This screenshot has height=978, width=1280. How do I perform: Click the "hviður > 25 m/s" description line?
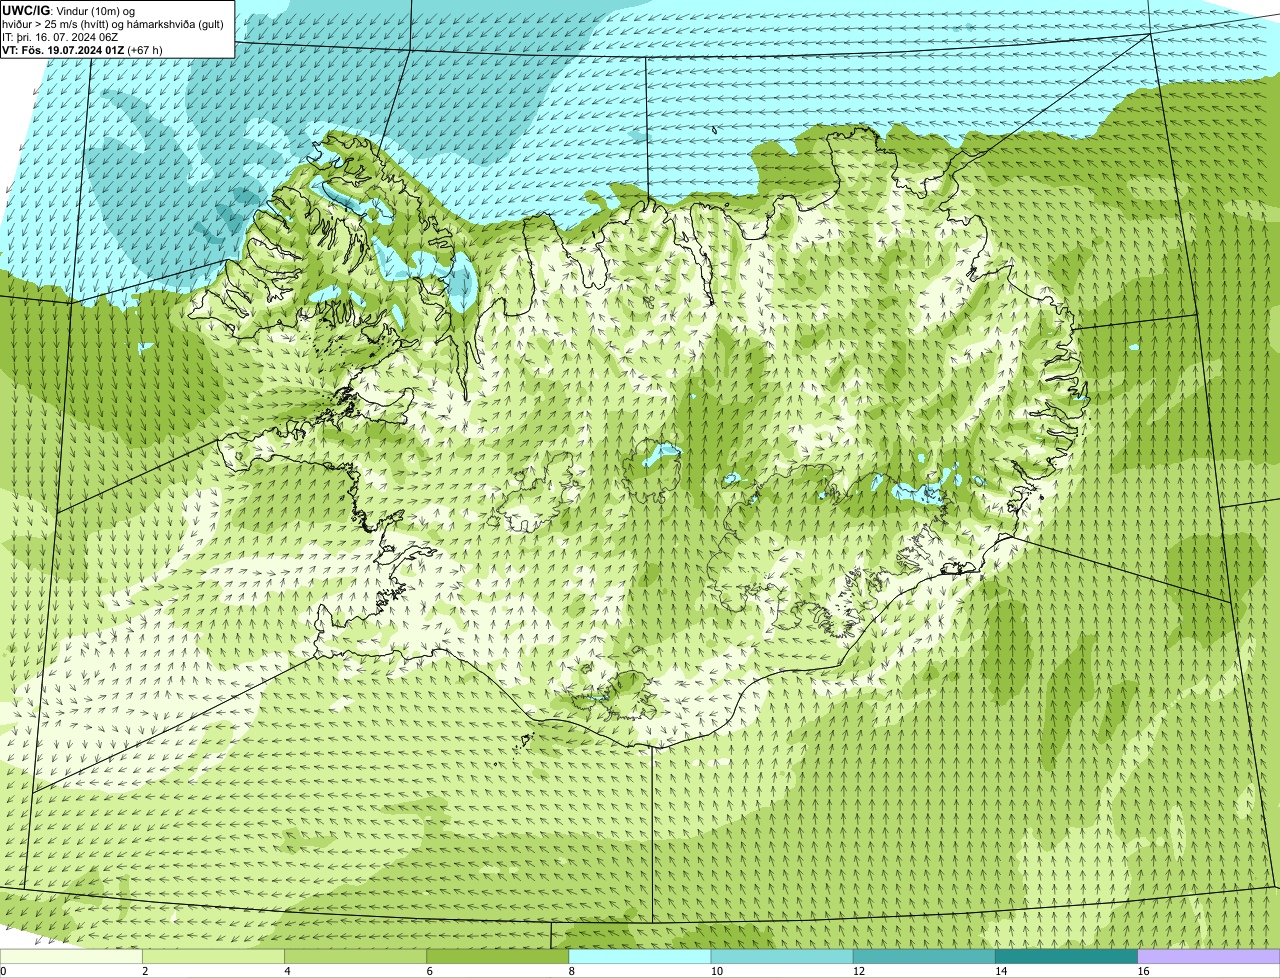tap(113, 23)
